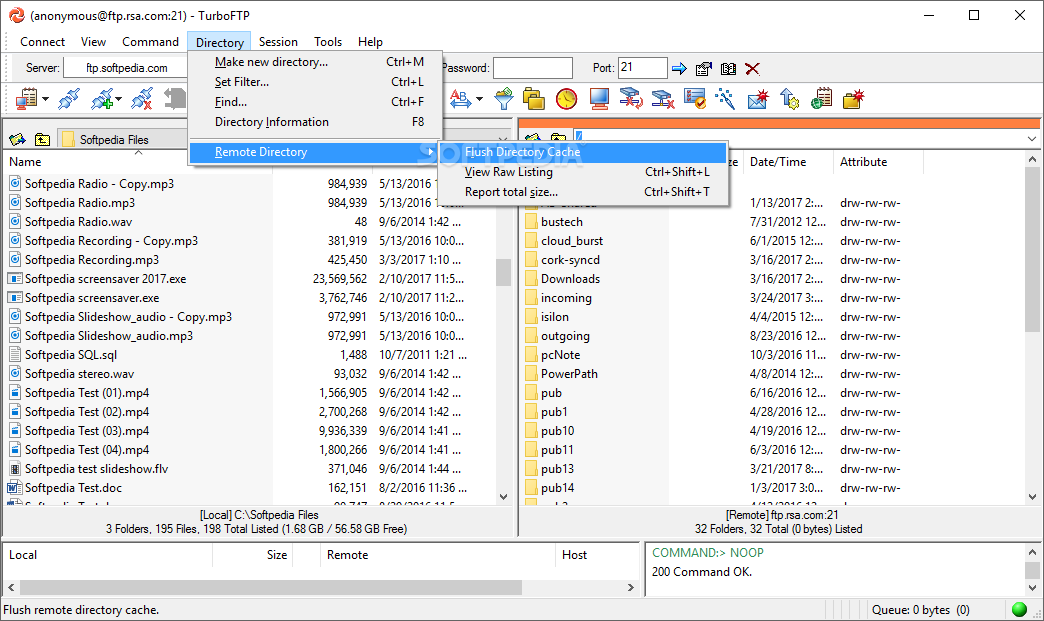Open the Command menu

pyautogui.click(x=150, y=41)
